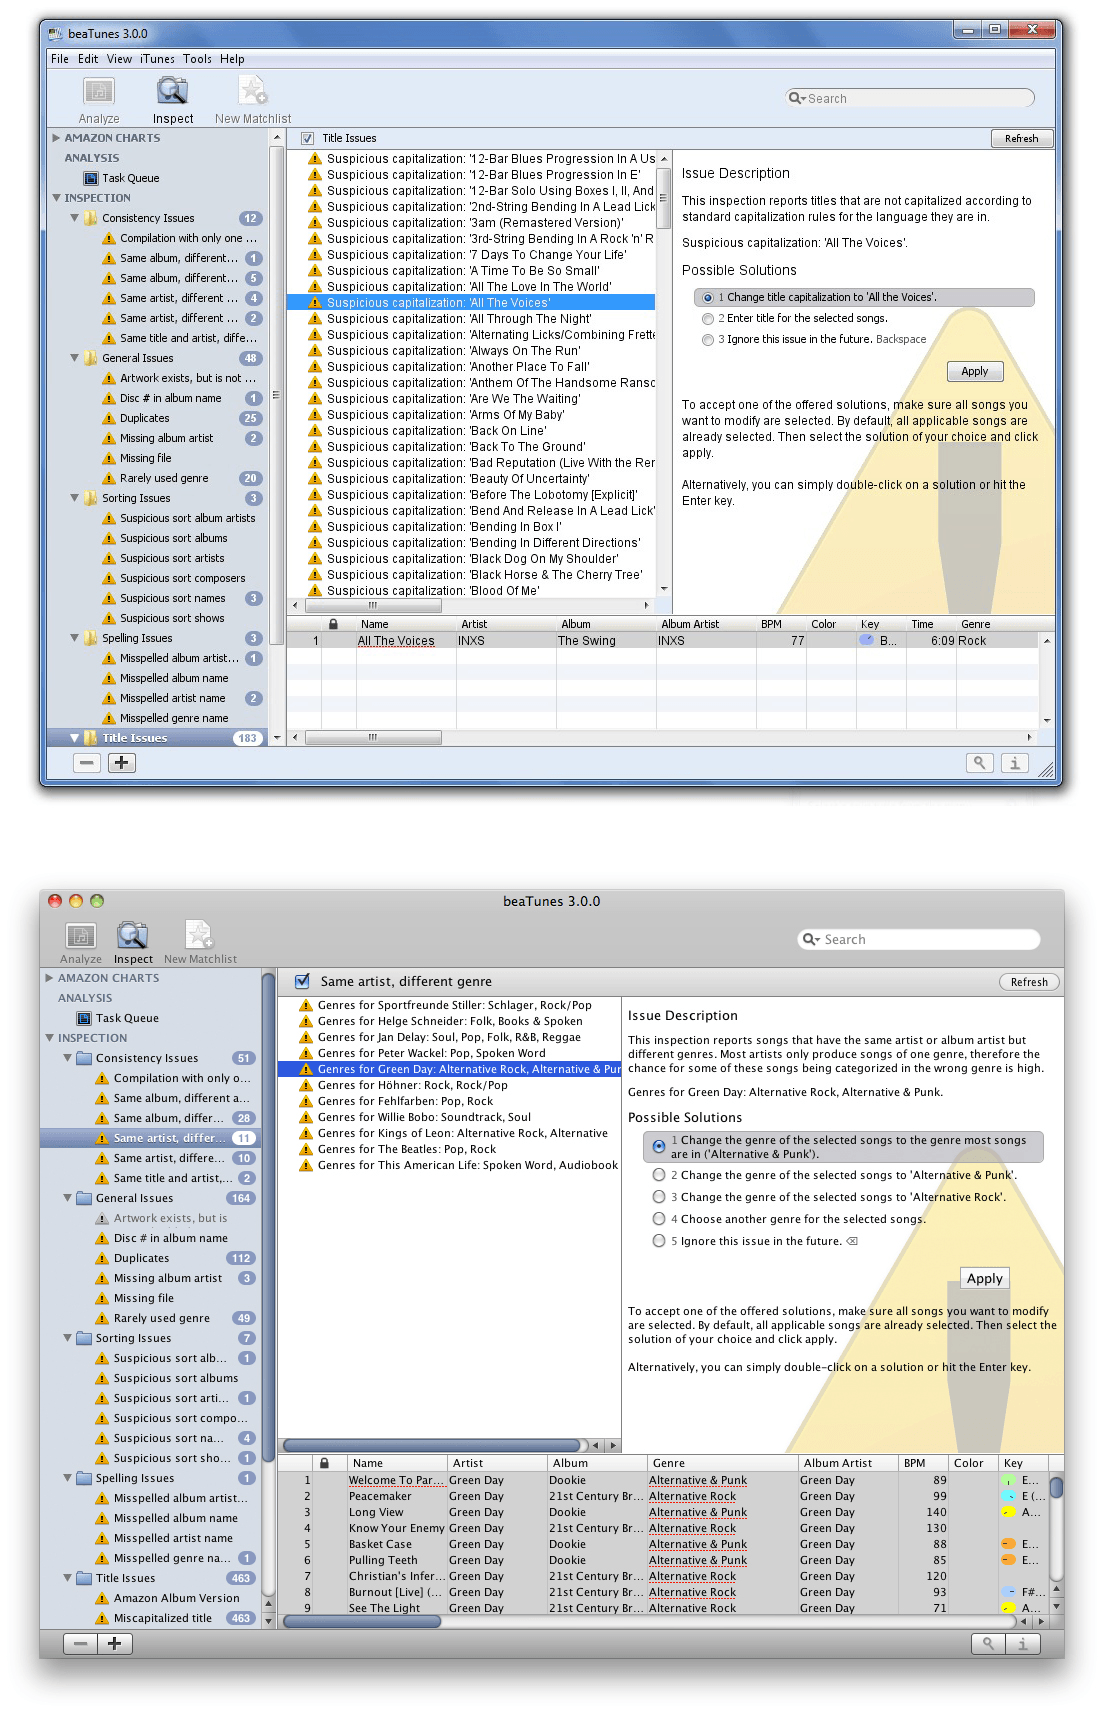Collapse INSPECTION section in Windows sidebar
The height and width of the screenshot is (1713, 1104).
(x=56, y=198)
